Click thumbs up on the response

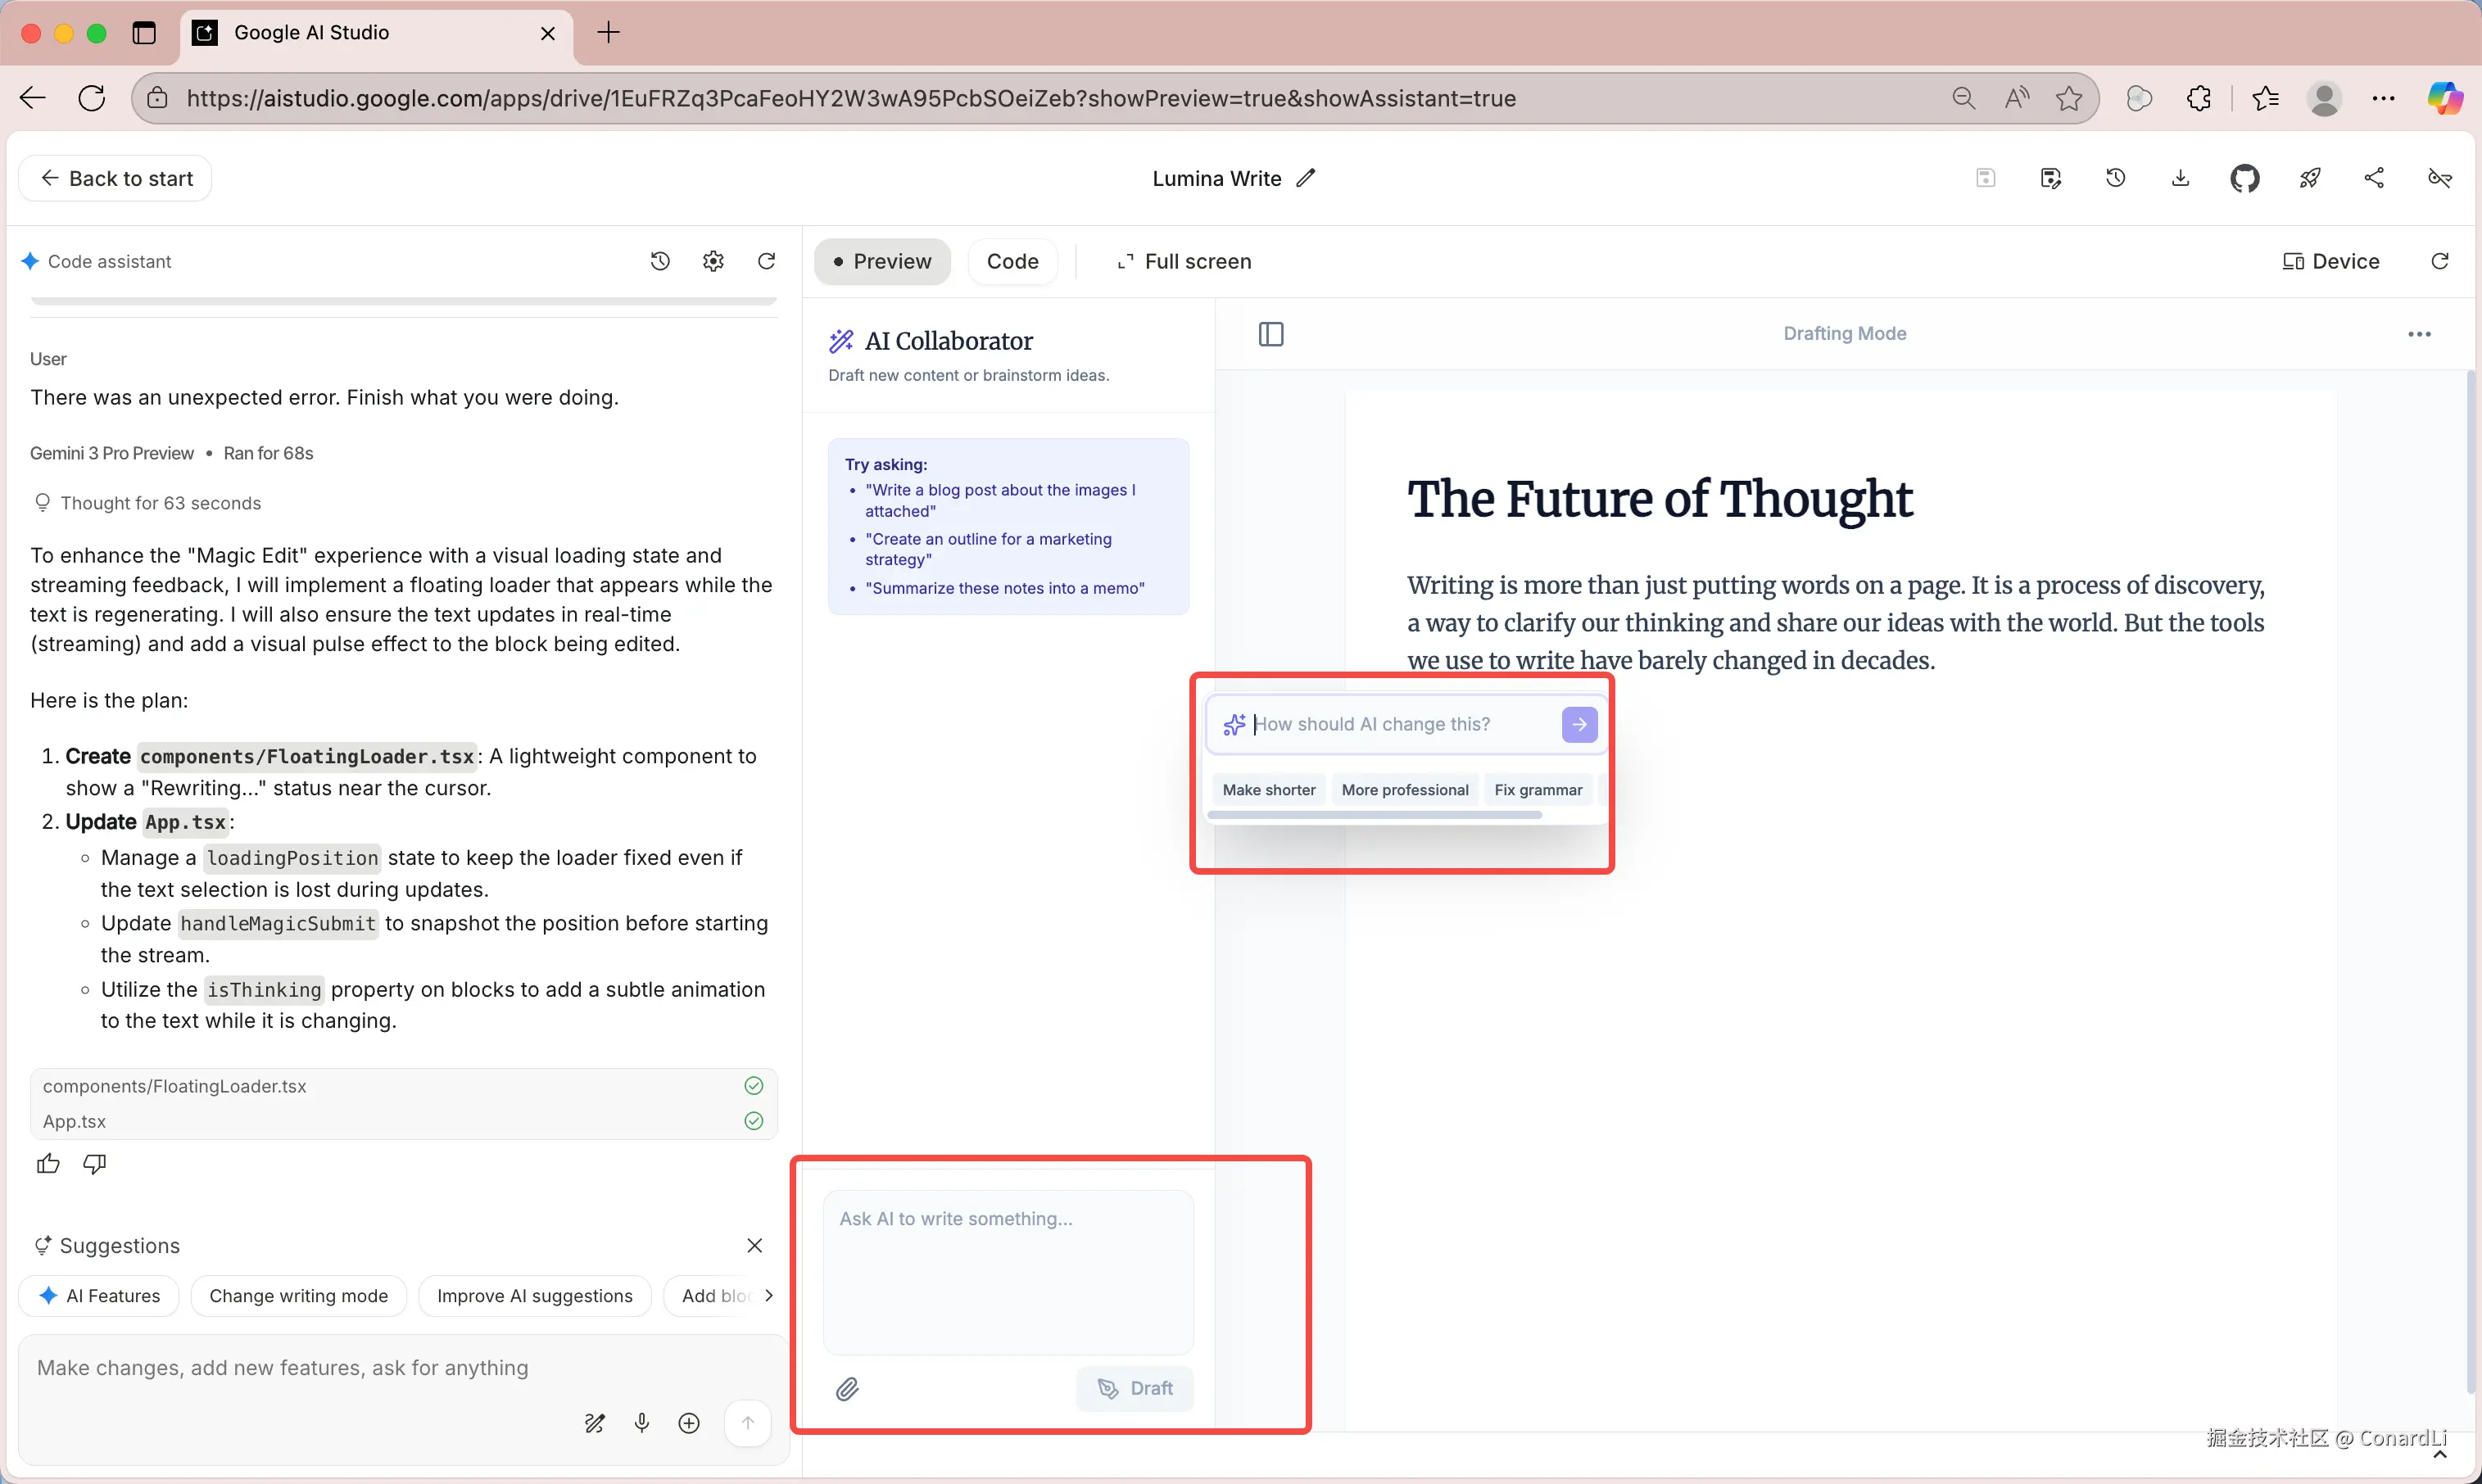(x=48, y=1163)
